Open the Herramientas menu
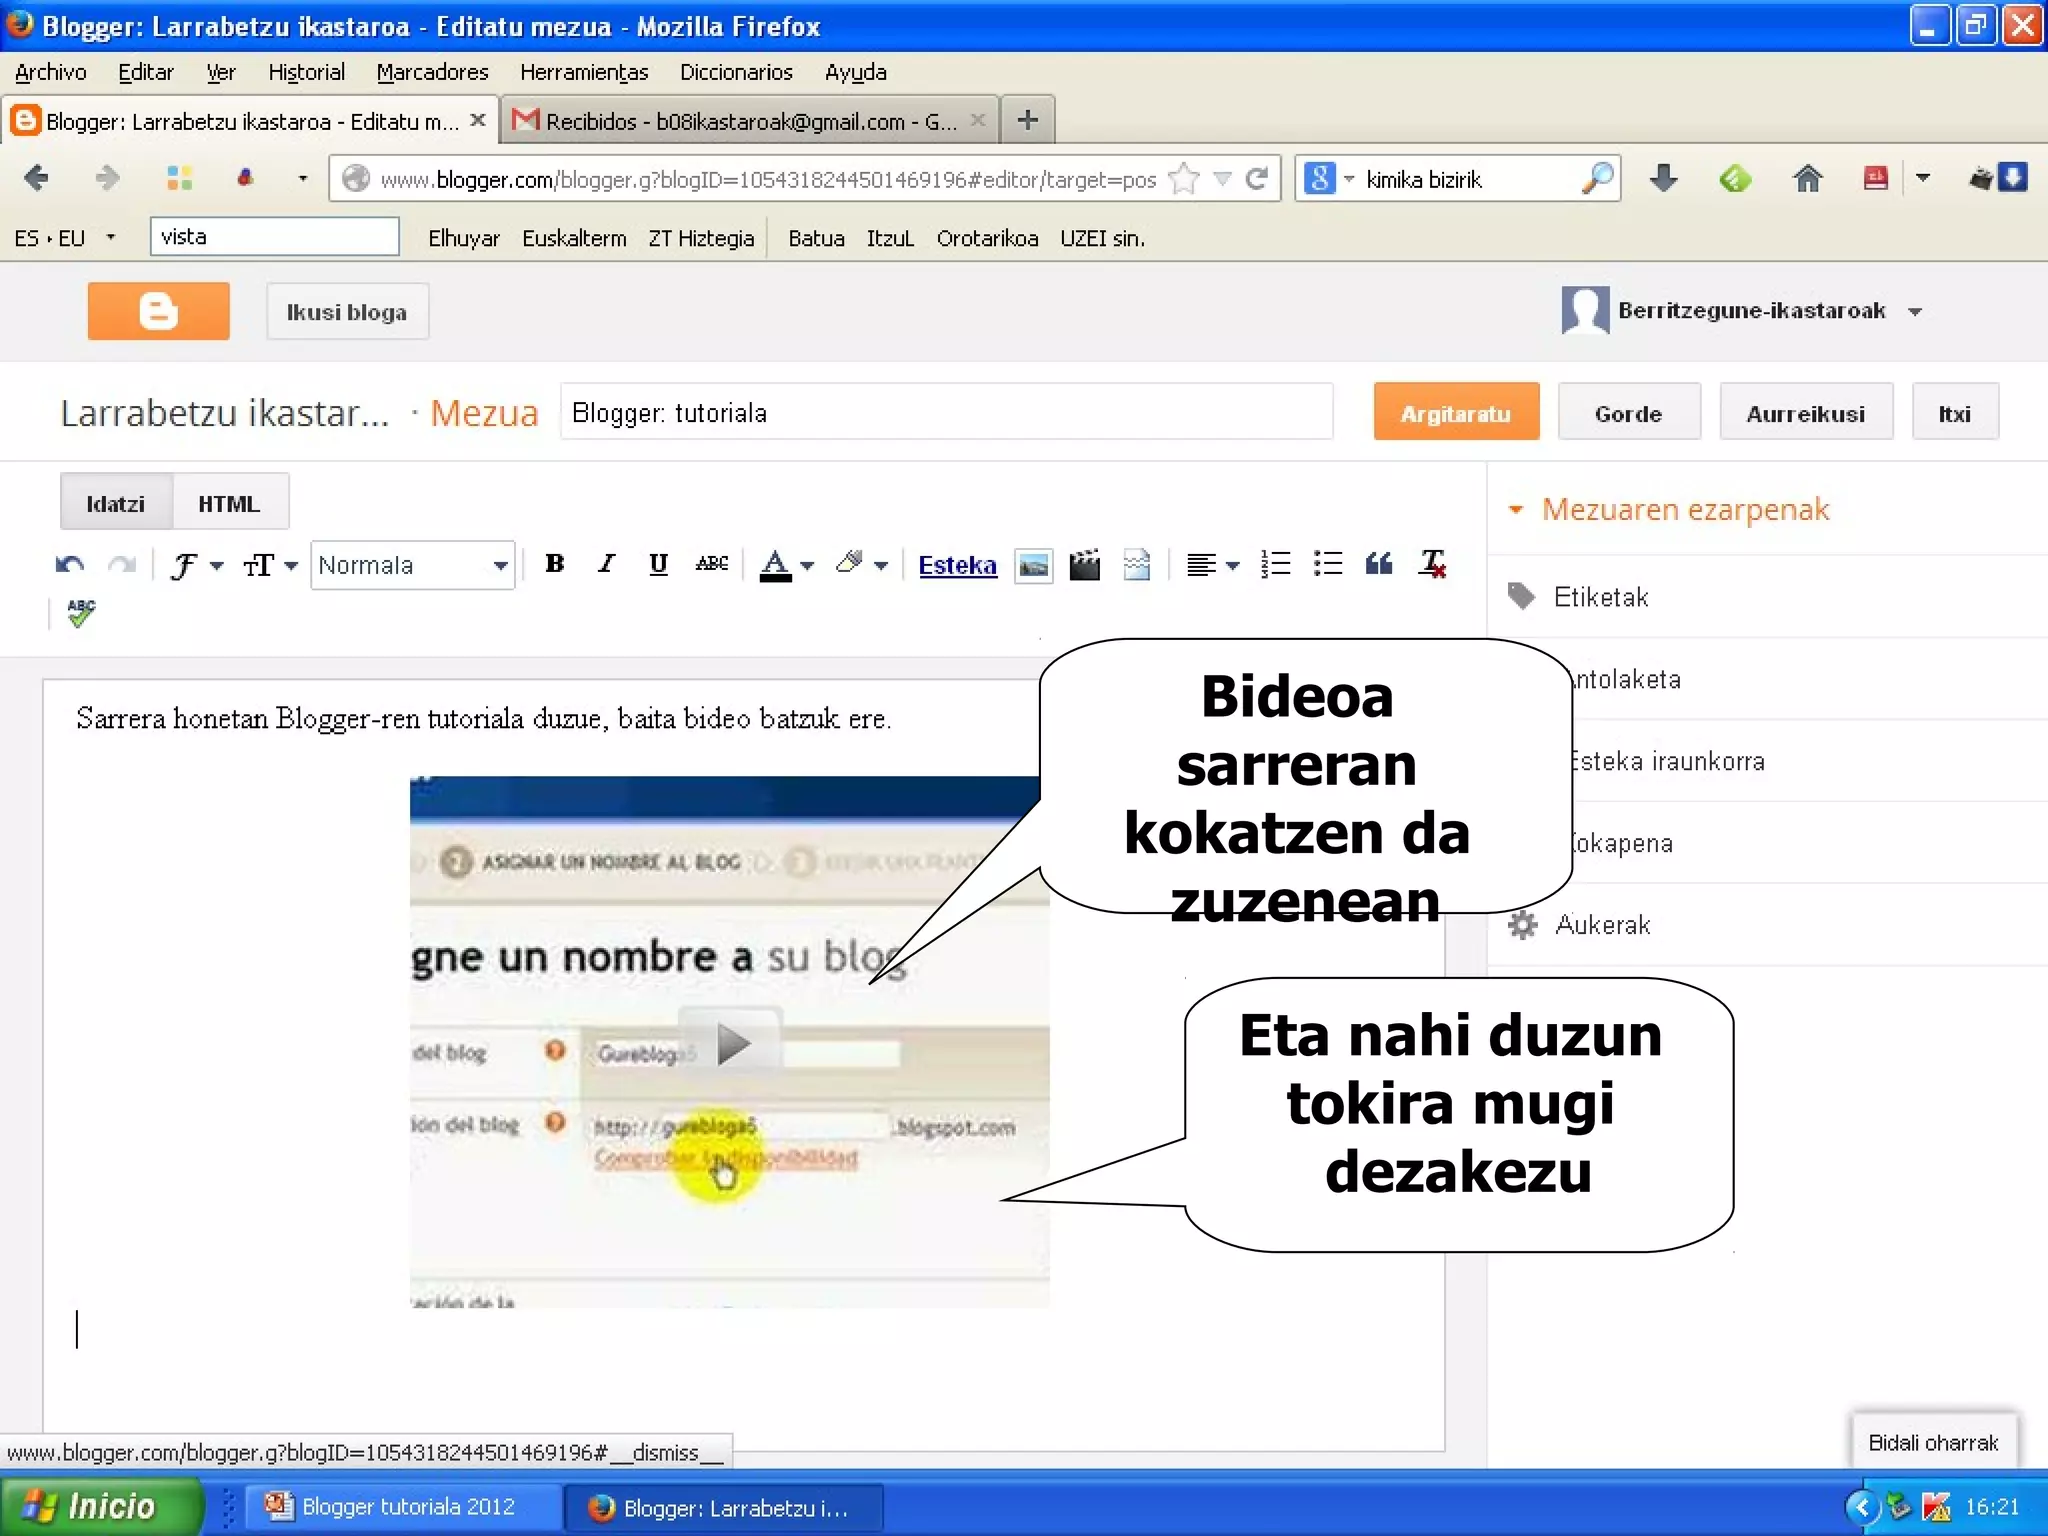 tap(583, 72)
